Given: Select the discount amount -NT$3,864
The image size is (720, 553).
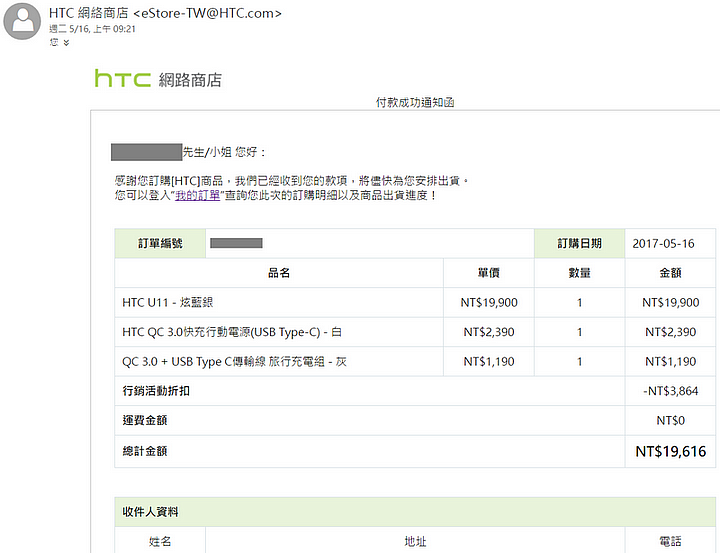Looking at the screenshot, I should tap(670, 391).
